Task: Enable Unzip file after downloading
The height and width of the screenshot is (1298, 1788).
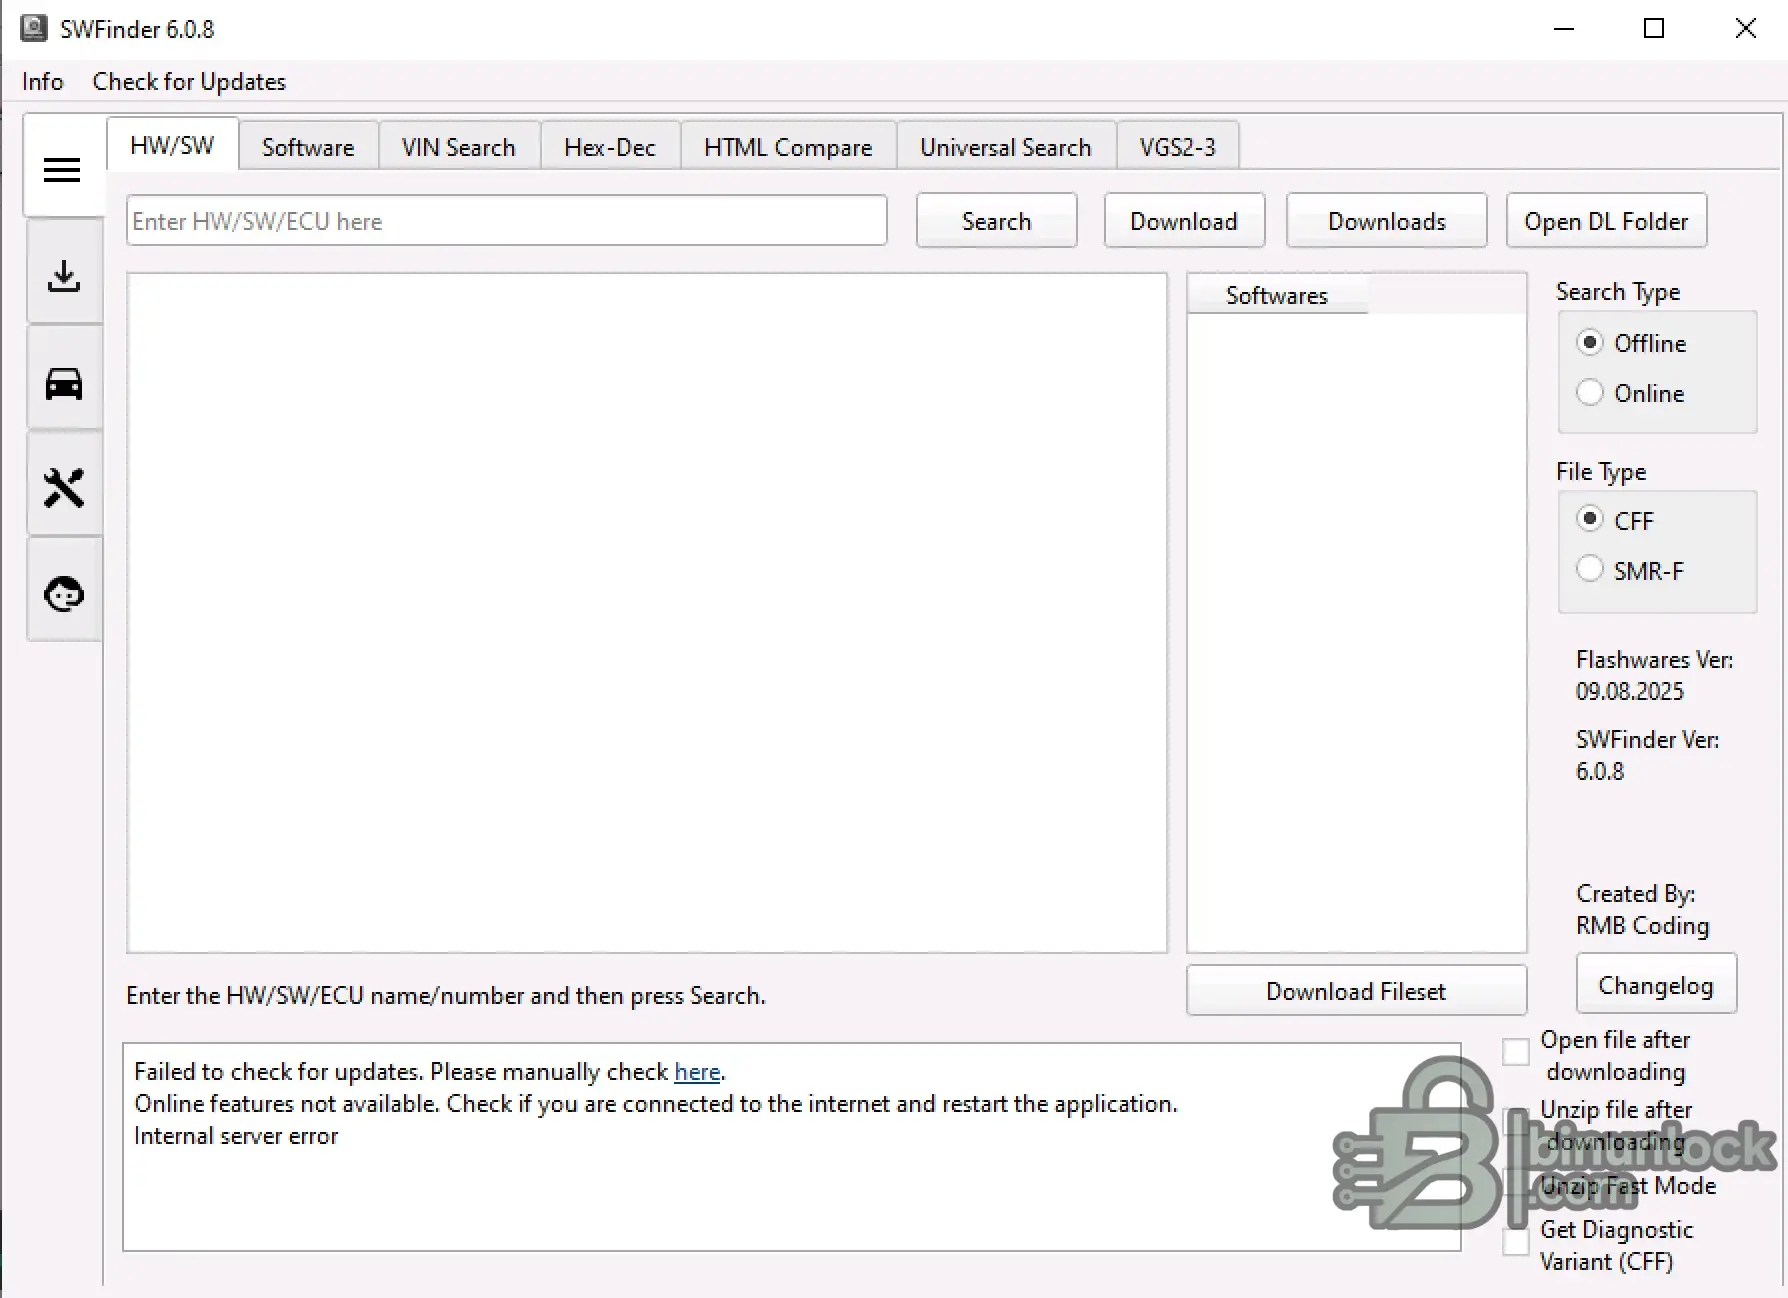Action: click(x=1516, y=1121)
